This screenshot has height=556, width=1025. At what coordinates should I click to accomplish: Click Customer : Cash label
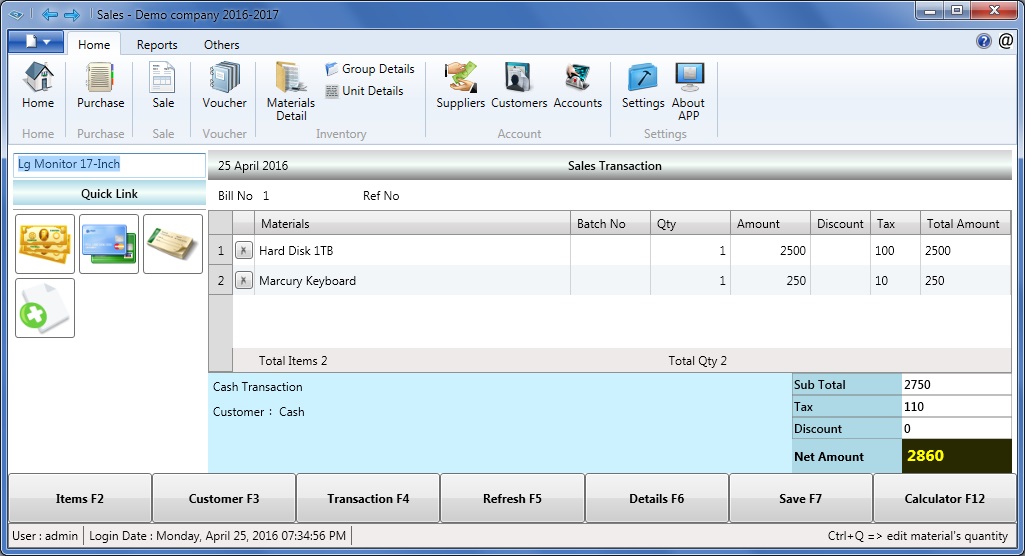tap(259, 412)
